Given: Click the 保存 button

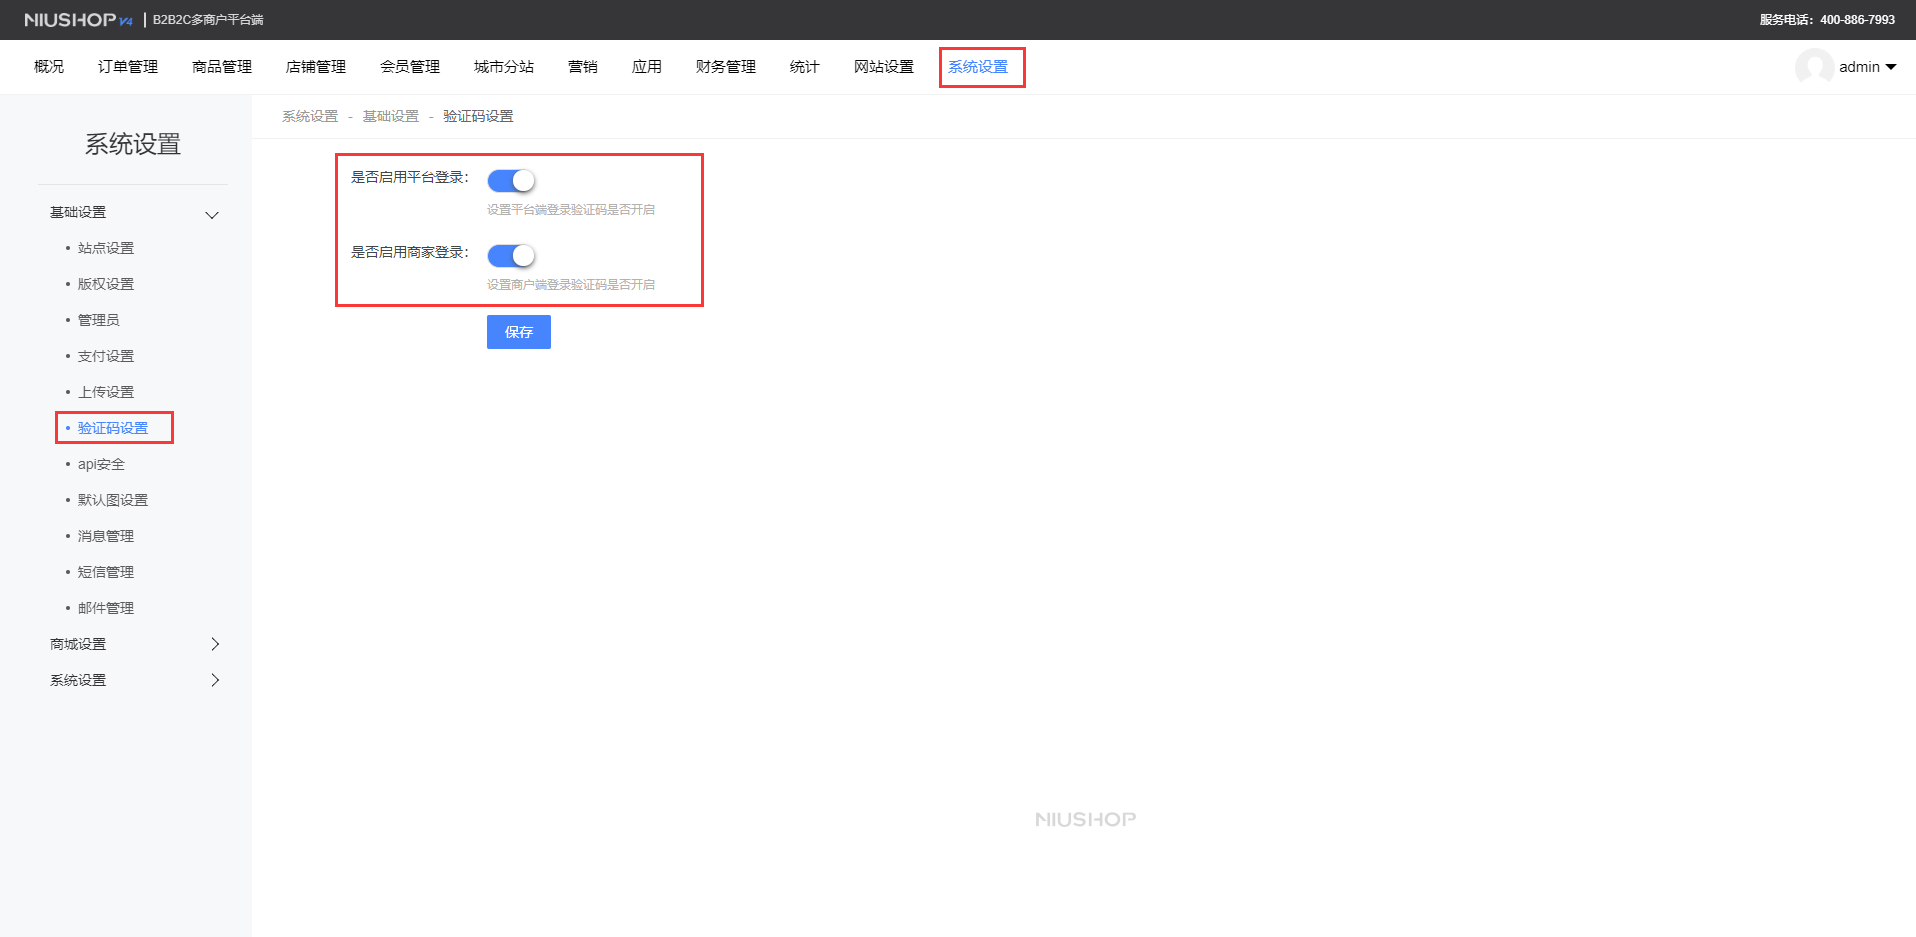Looking at the screenshot, I should 519,332.
